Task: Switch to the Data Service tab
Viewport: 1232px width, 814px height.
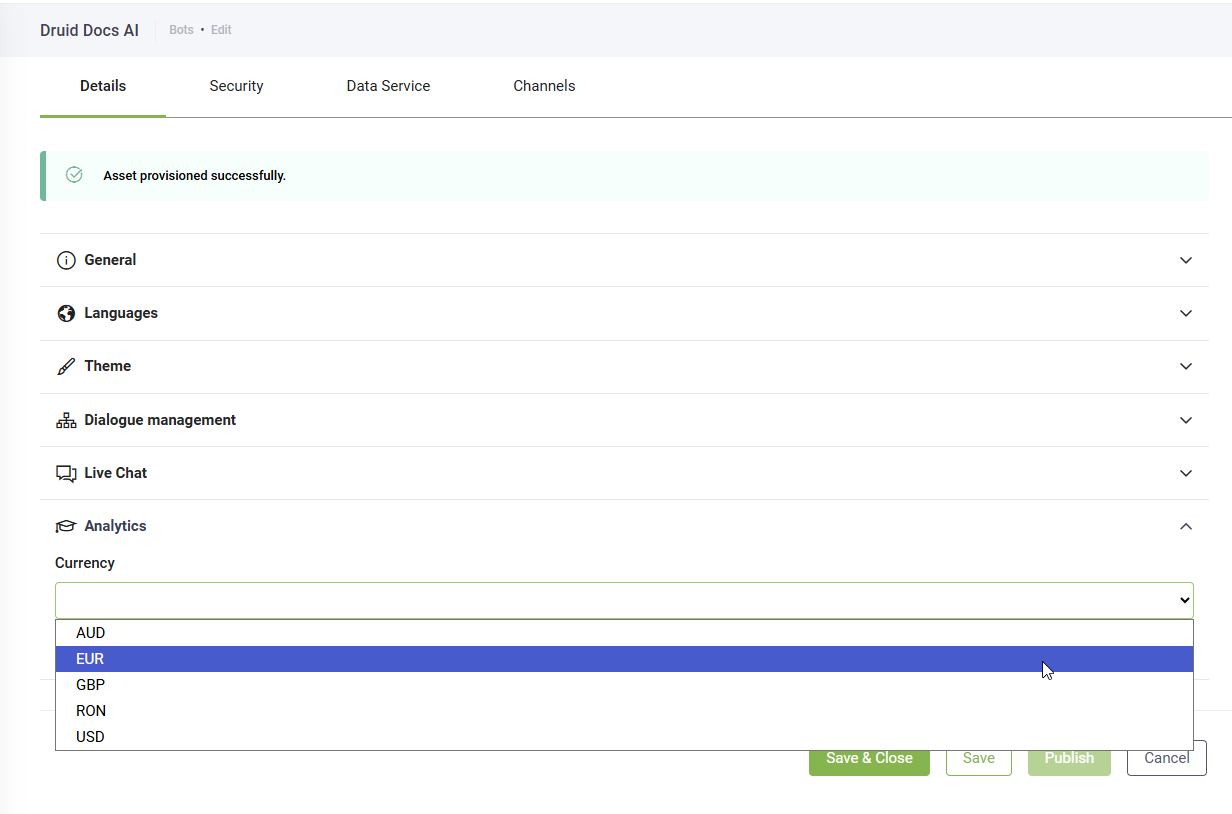Action: 388,86
